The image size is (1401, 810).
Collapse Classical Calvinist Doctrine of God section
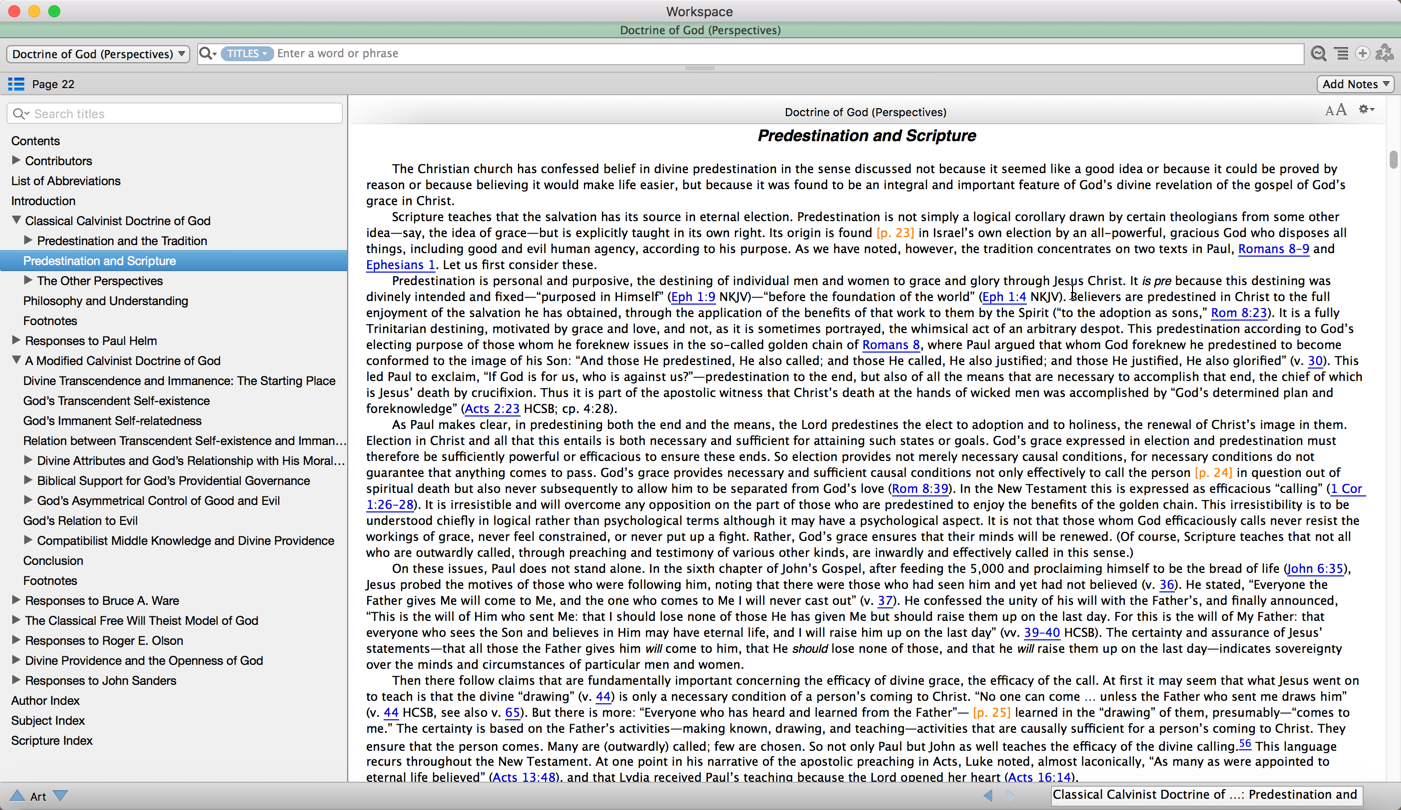click(16, 220)
